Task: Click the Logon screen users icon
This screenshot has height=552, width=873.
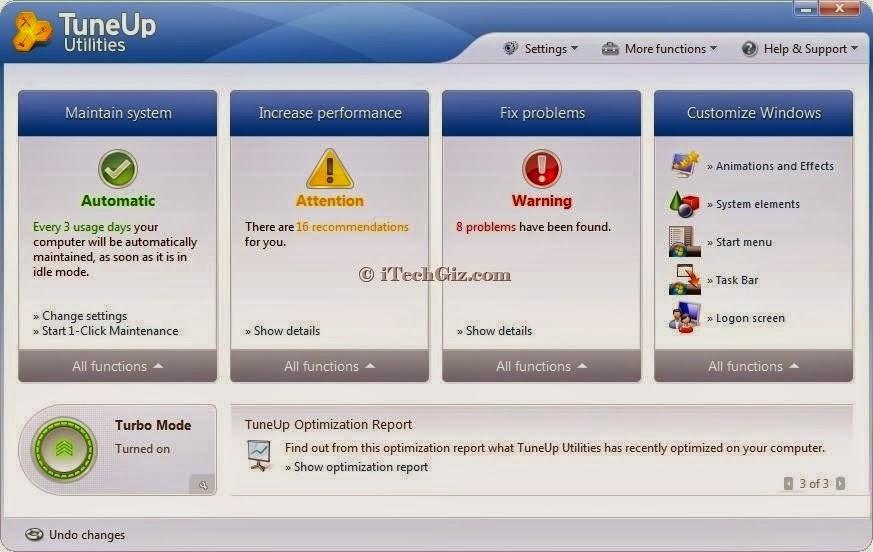Action: click(x=684, y=317)
